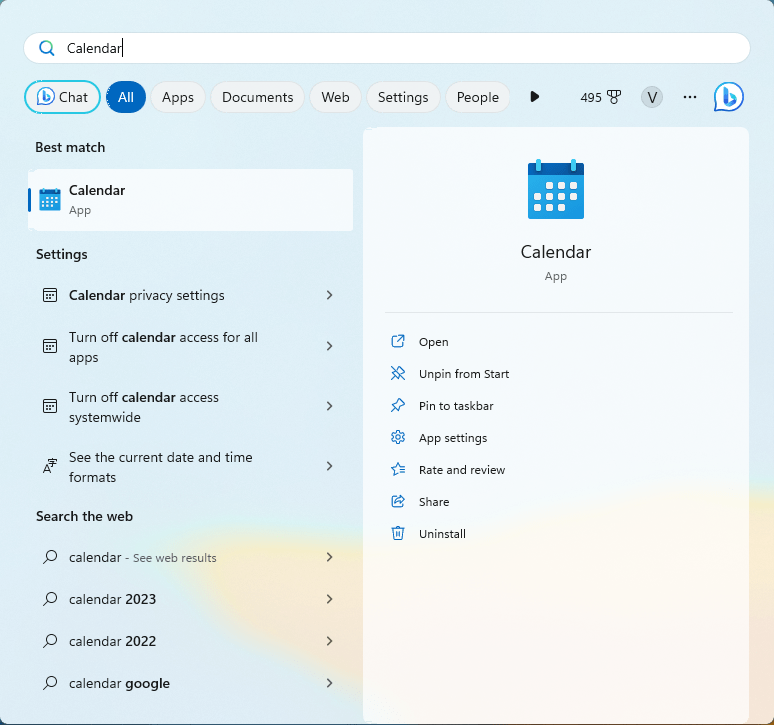Open Calendar privacy settings result
This screenshot has height=725, width=774.
[x=191, y=295]
